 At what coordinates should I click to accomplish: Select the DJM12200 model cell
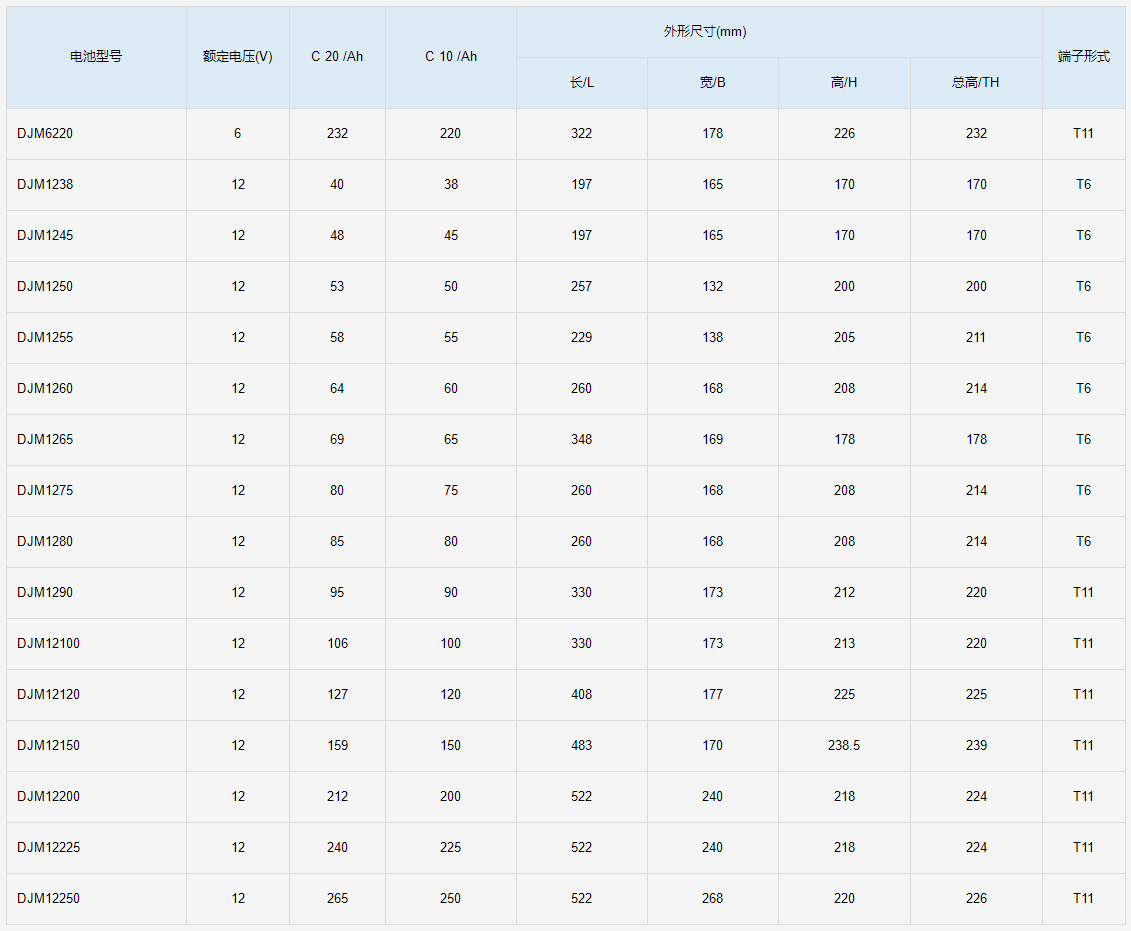(x=96, y=797)
